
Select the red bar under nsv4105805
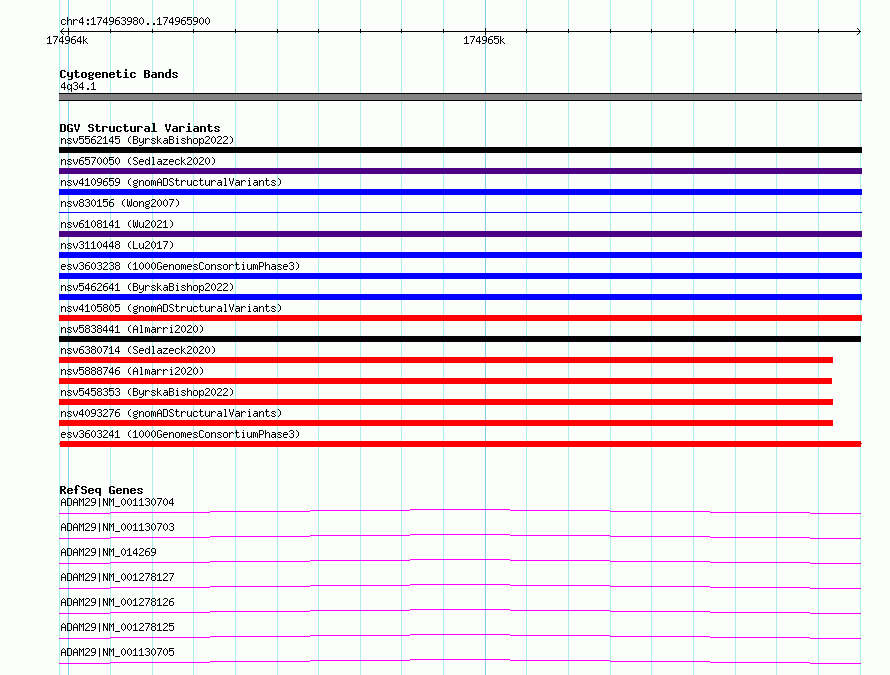pyautogui.click(x=460, y=318)
